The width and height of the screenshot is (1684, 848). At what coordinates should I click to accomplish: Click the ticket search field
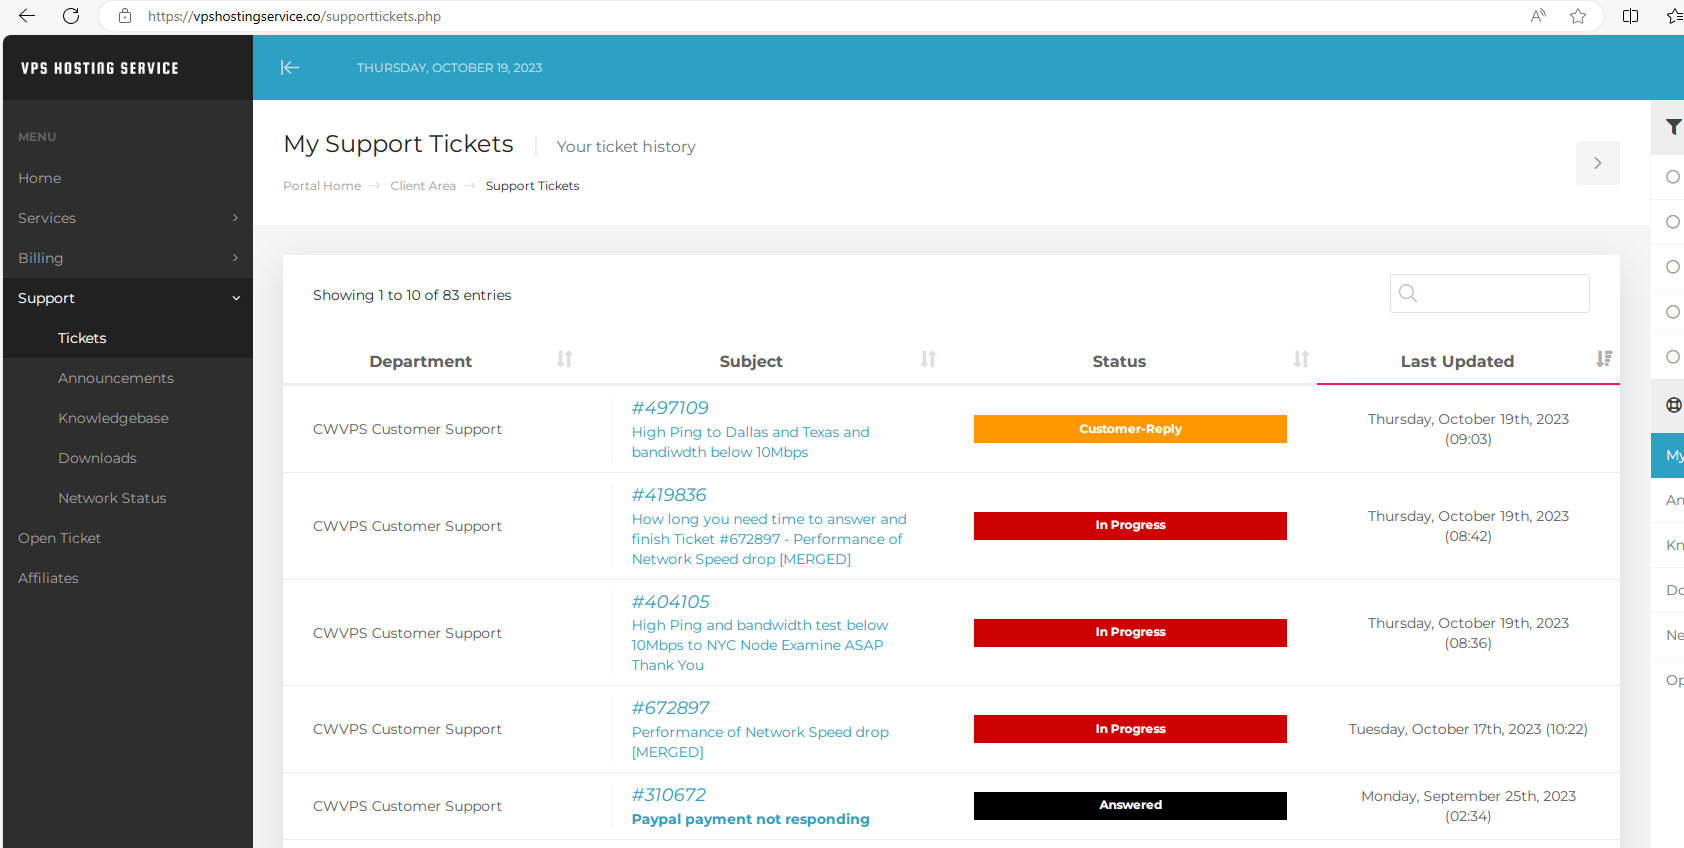pyautogui.click(x=1490, y=293)
